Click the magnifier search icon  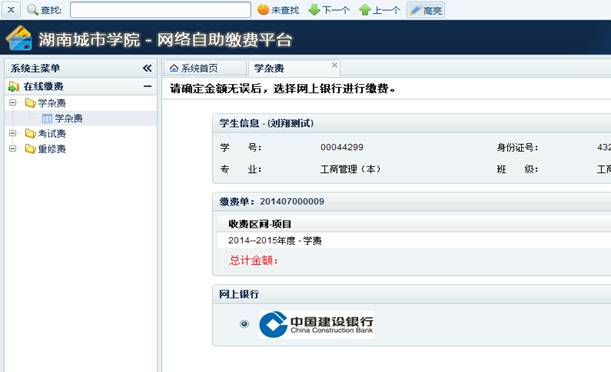pyautogui.click(x=32, y=10)
